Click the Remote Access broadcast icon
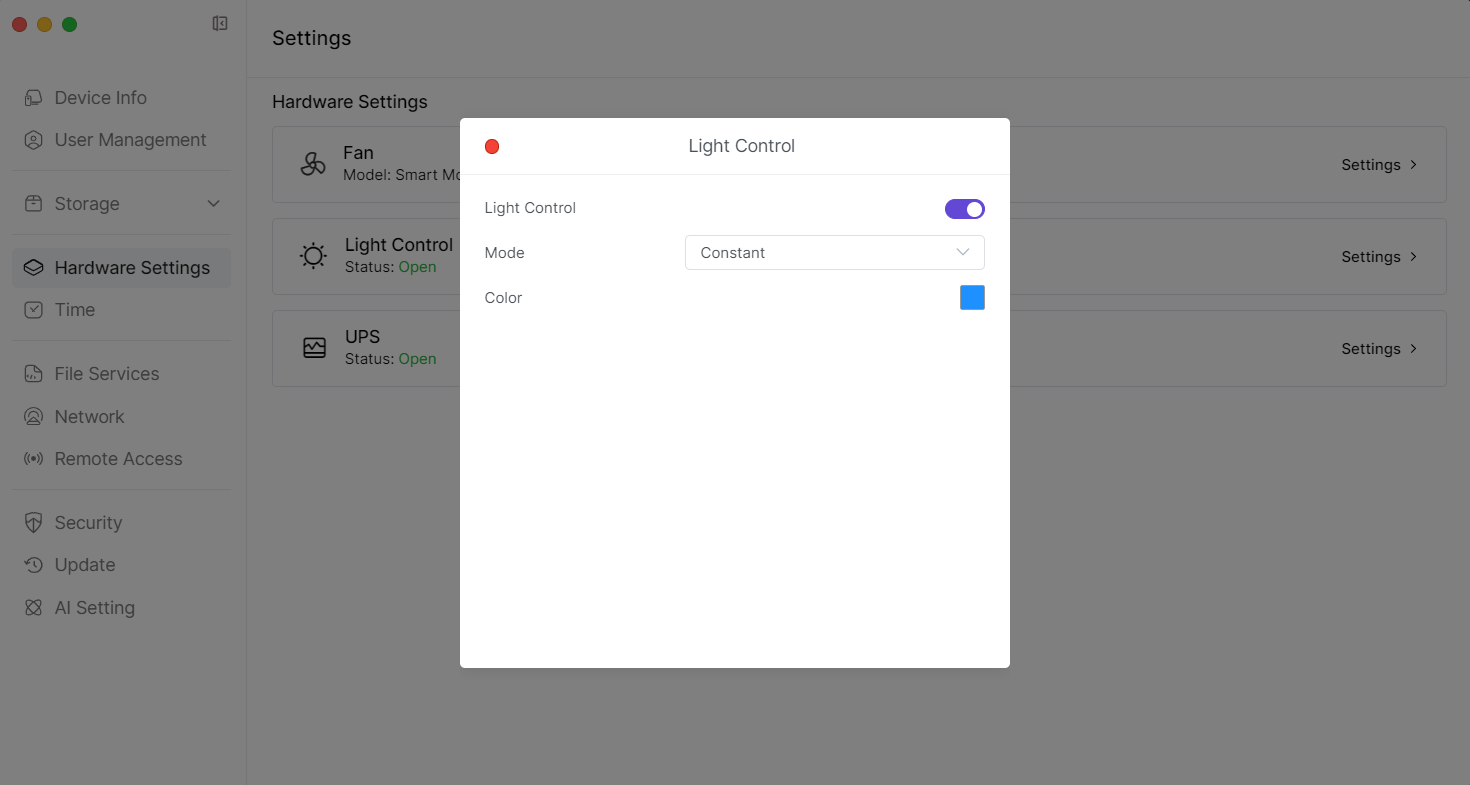The image size is (1470, 785). [x=34, y=459]
